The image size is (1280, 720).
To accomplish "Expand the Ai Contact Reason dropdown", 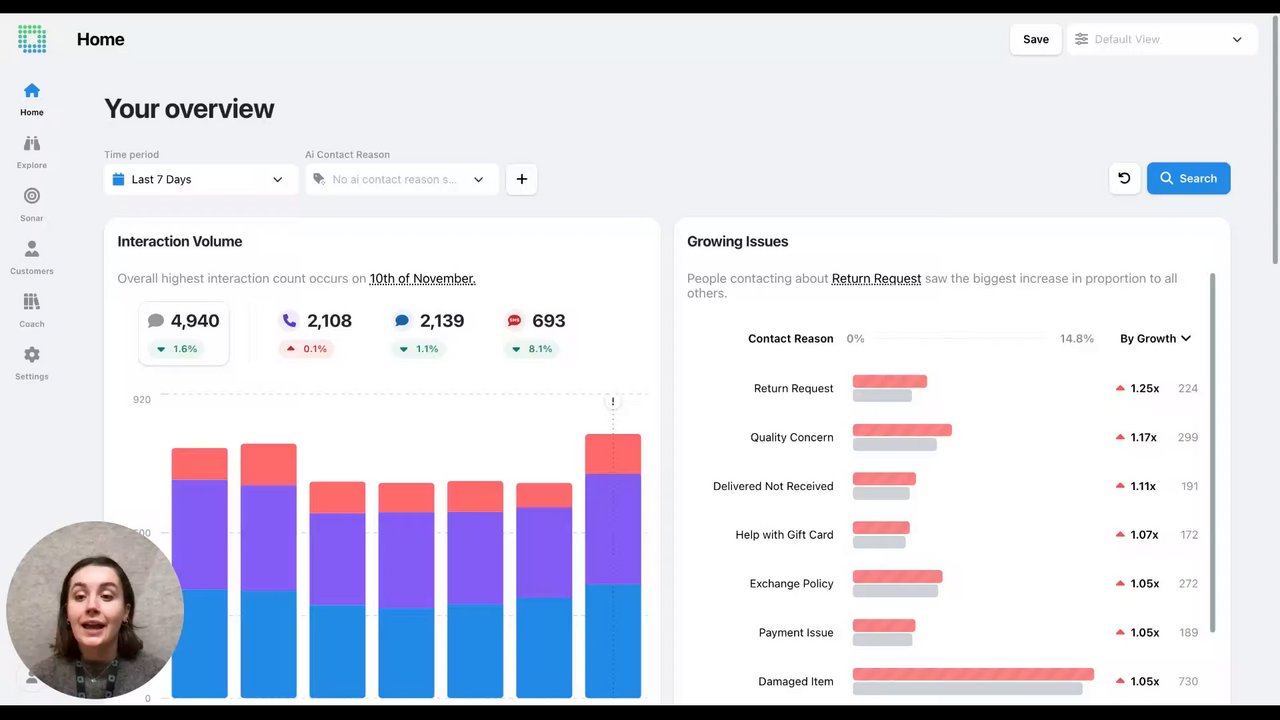I will [401, 179].
